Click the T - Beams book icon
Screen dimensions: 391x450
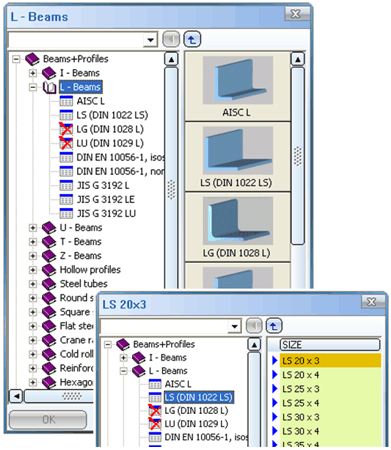click(x=49, y=242)
